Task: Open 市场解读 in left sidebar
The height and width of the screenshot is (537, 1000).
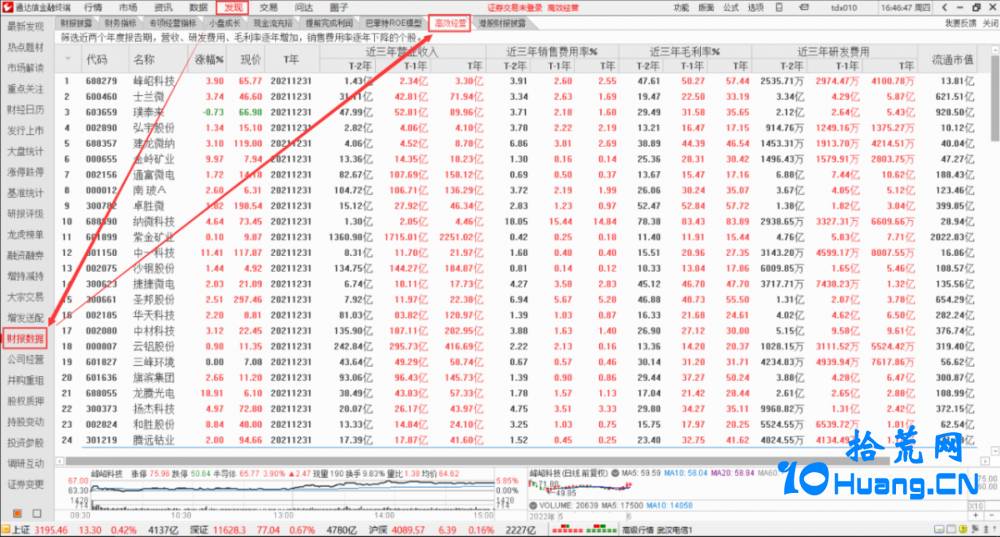Action: pos(26,68)
